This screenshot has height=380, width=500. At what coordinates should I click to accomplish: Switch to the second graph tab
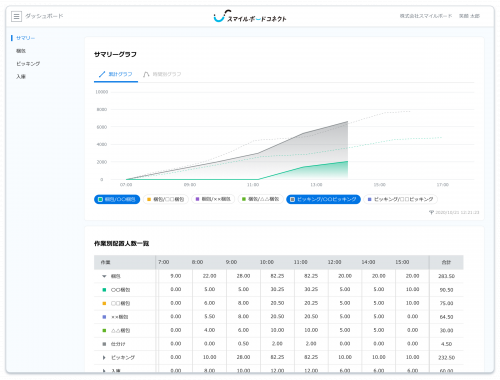[x=162, y=74]
